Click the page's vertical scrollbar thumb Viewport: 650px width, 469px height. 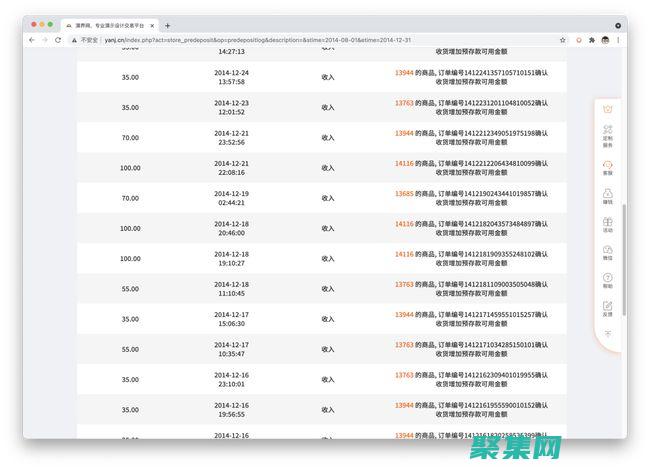coord(623,250)
